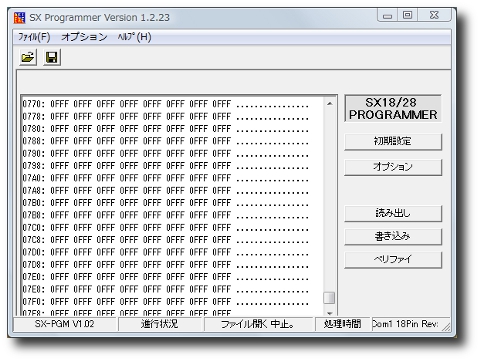Screen dimensions: 480x361
Task: Open a file with the folder icon
Action: pyautogui.click(x=28, y=57)
